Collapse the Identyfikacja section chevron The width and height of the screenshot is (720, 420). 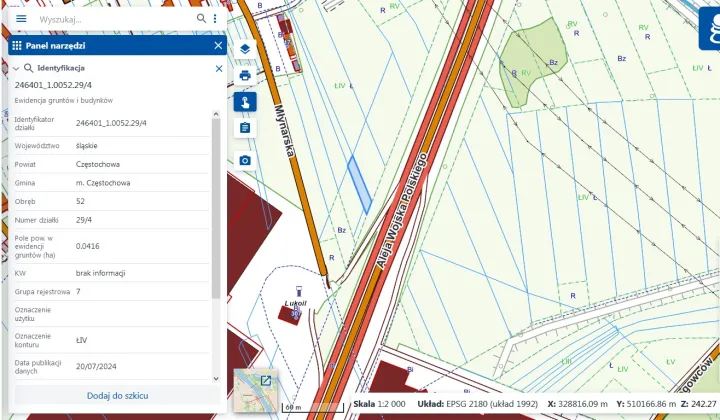(x=16, y=69)
